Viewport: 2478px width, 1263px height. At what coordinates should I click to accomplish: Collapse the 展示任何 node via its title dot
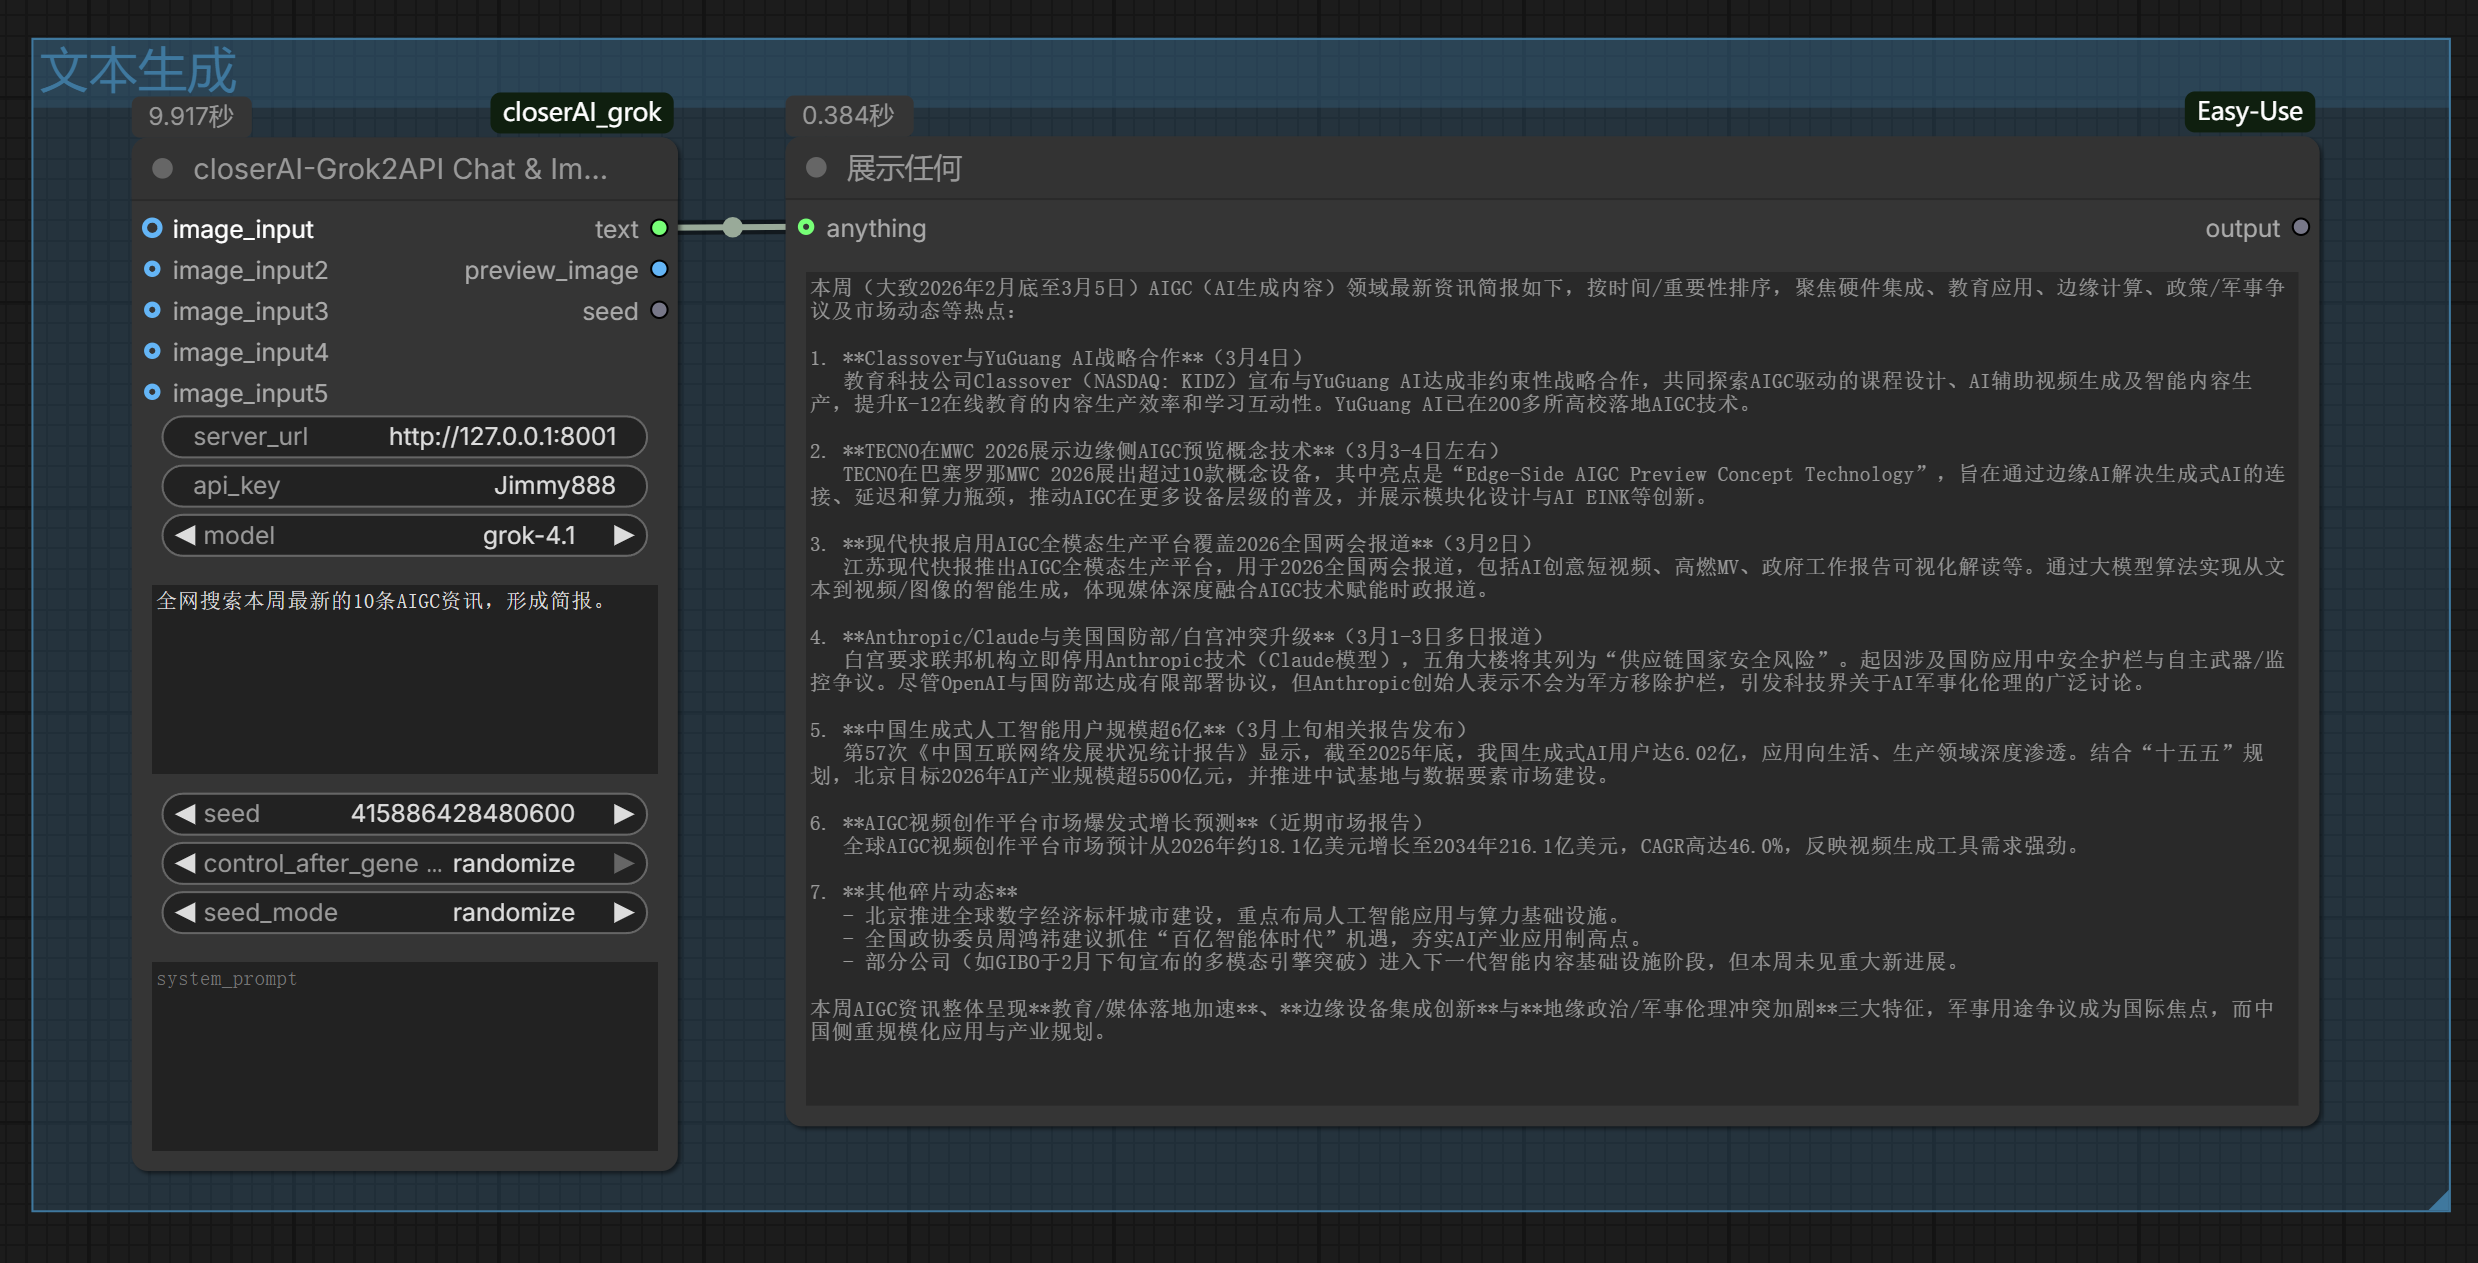[816, 168]
